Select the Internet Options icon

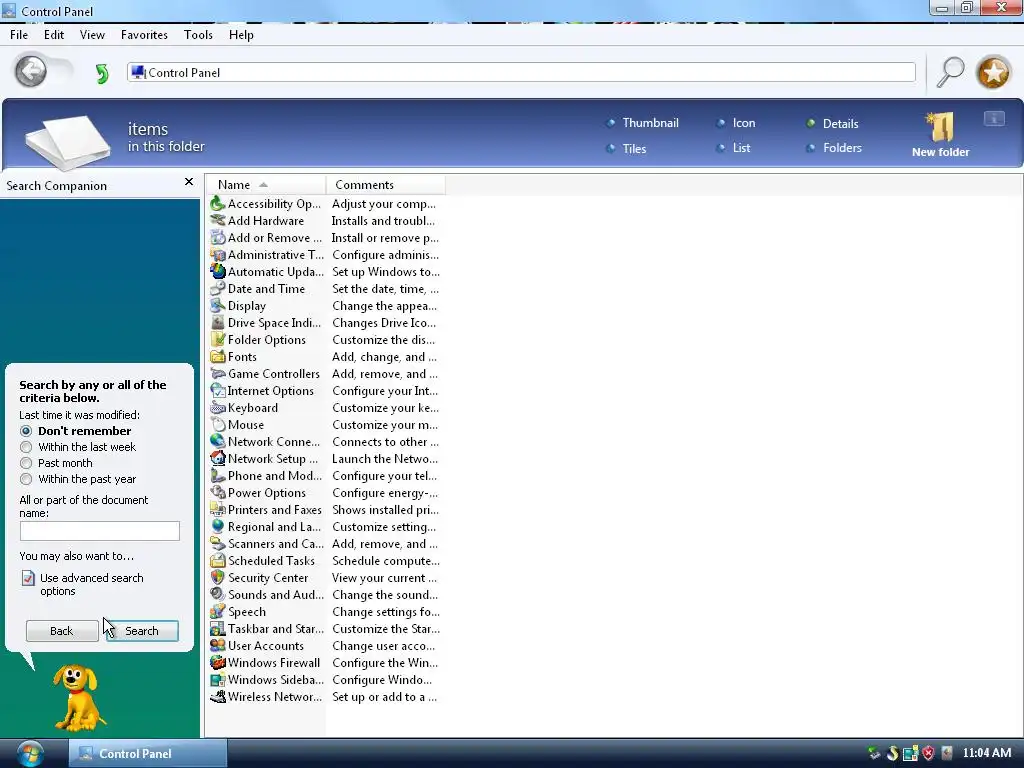coord(217,391)
